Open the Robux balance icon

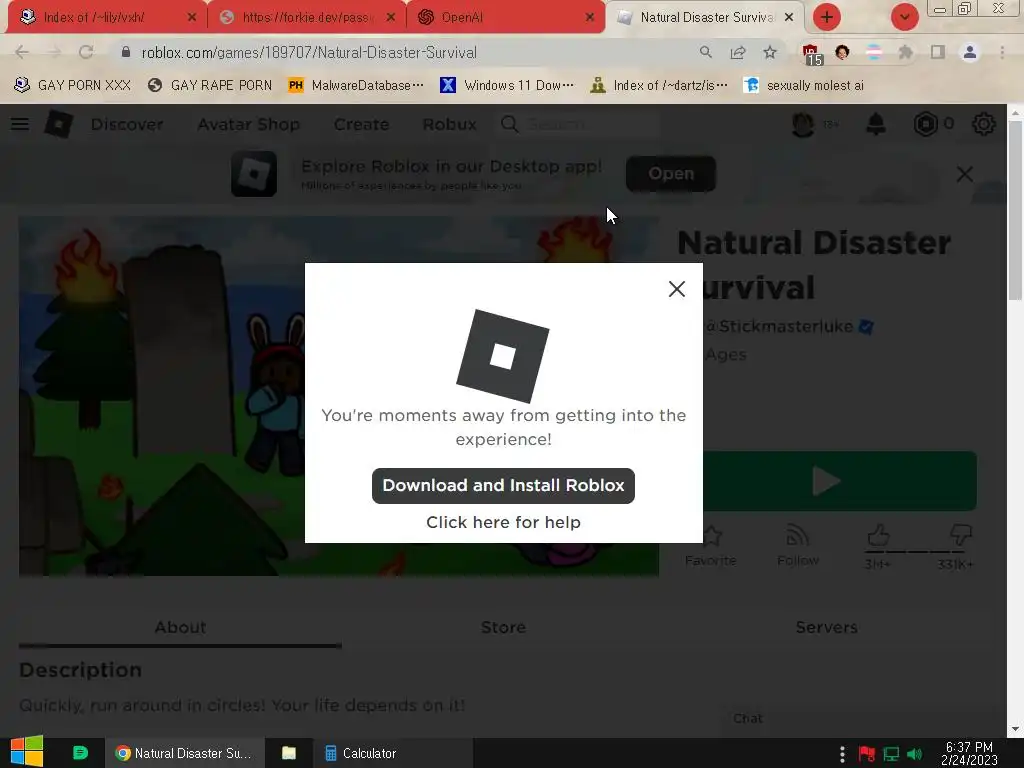(x=925, y=124)
